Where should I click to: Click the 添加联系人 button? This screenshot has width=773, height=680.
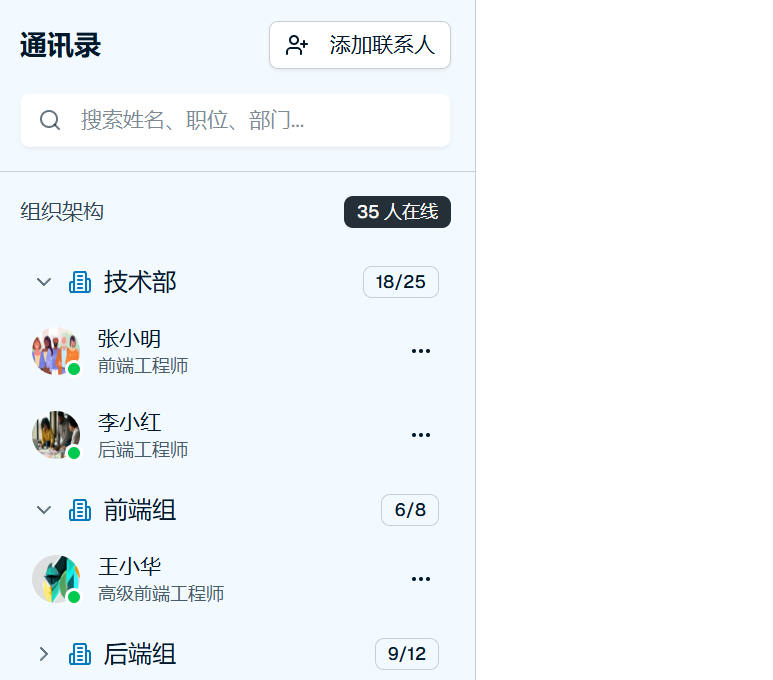(360, 45)
